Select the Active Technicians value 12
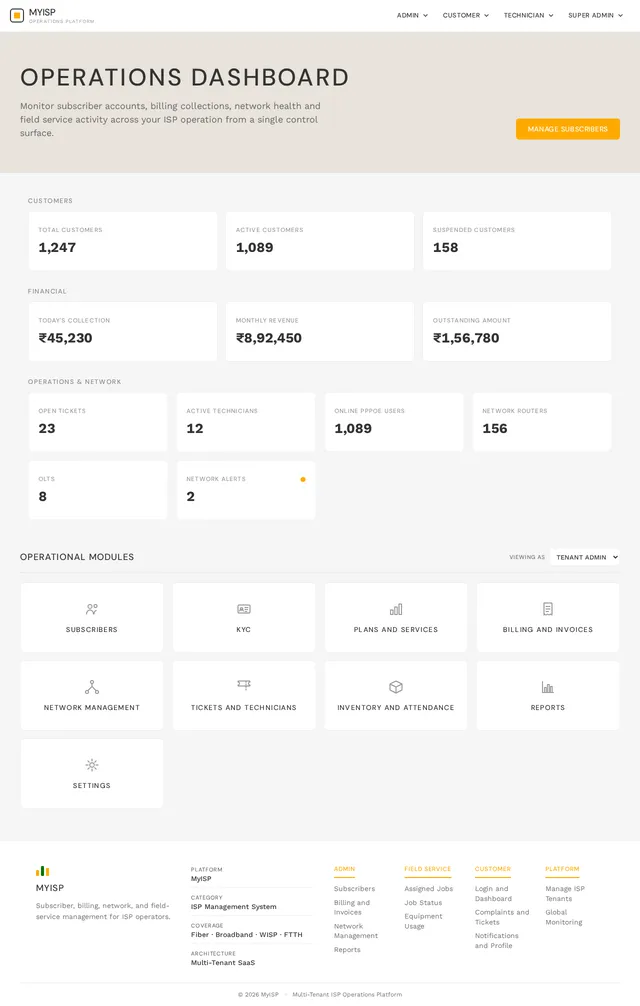Screen dimensions: 640x1006 (195, 429)
